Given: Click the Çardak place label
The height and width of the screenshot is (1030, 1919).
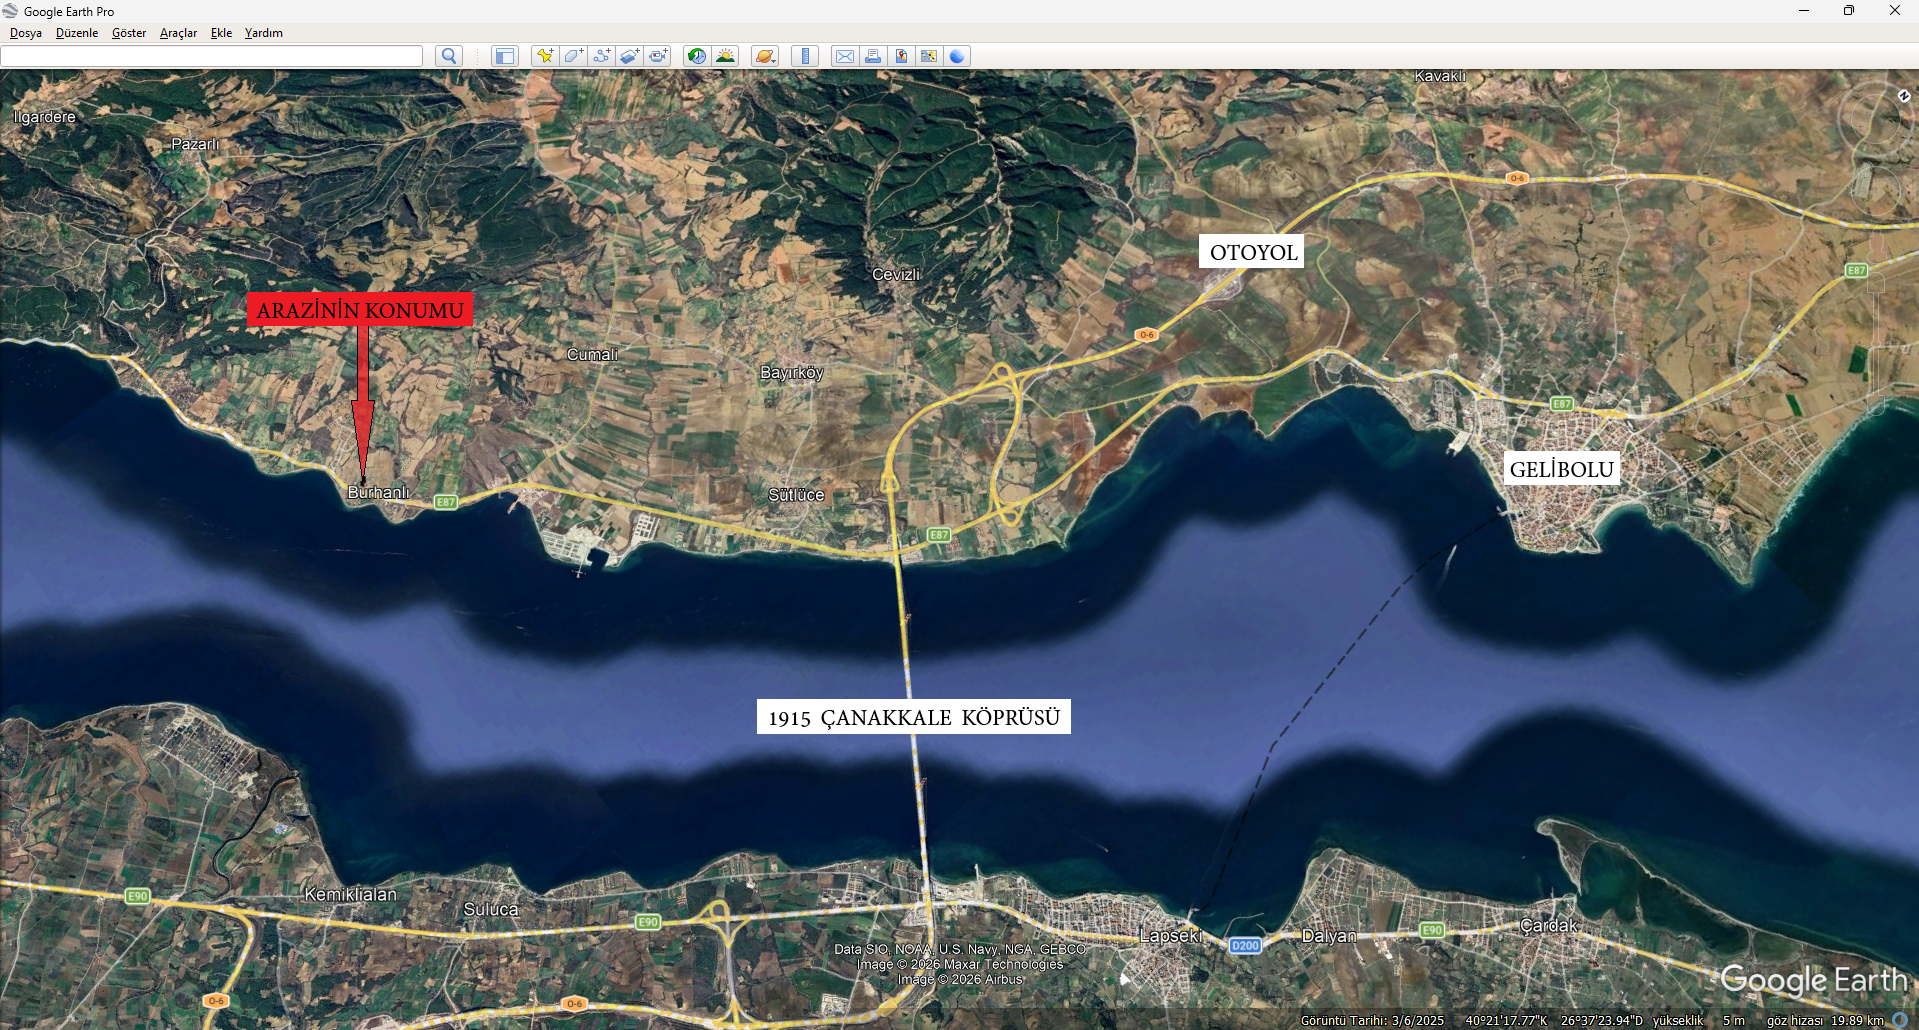Looking at the screenshot, I should point(1549,926).
